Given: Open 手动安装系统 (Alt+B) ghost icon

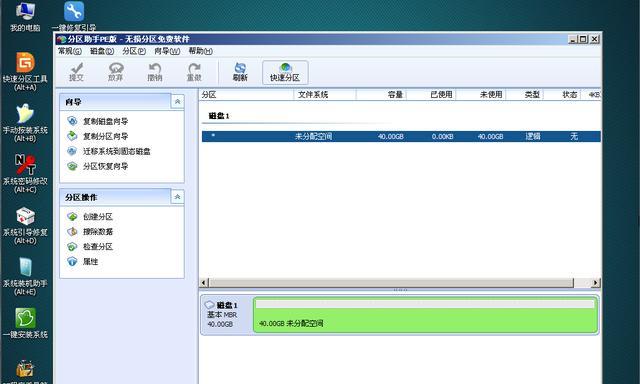Looking at the screenshot, I should tap(25, 123).
